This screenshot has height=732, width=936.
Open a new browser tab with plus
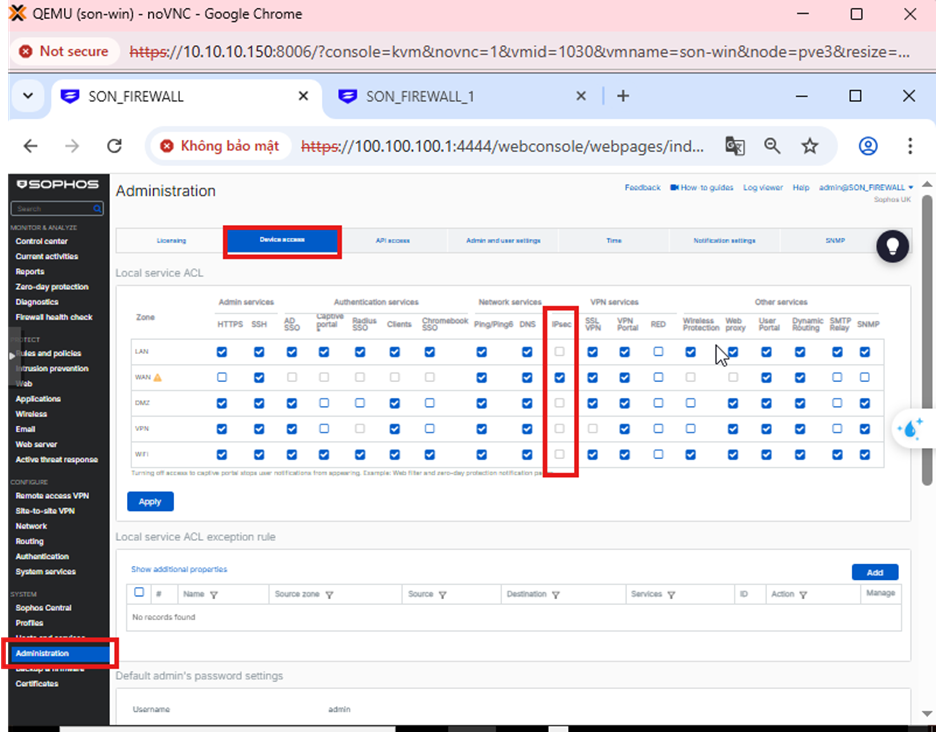click(x=623, y=96)
